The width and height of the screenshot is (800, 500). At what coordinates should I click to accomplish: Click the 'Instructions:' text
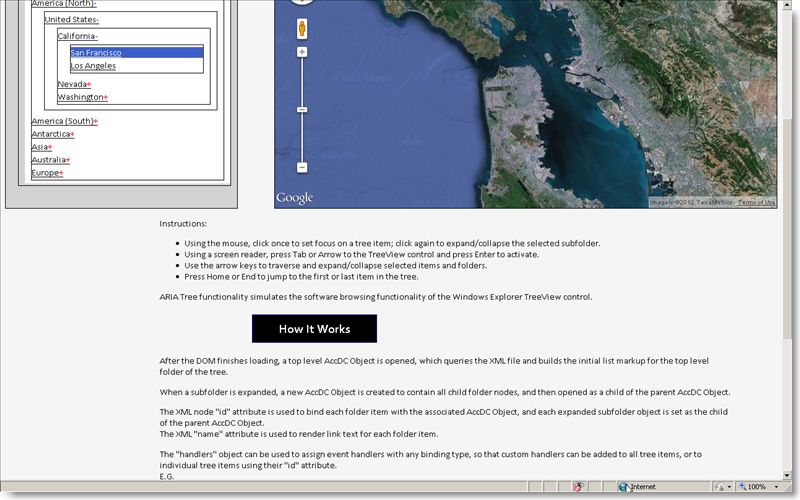(x=183, y=223)
